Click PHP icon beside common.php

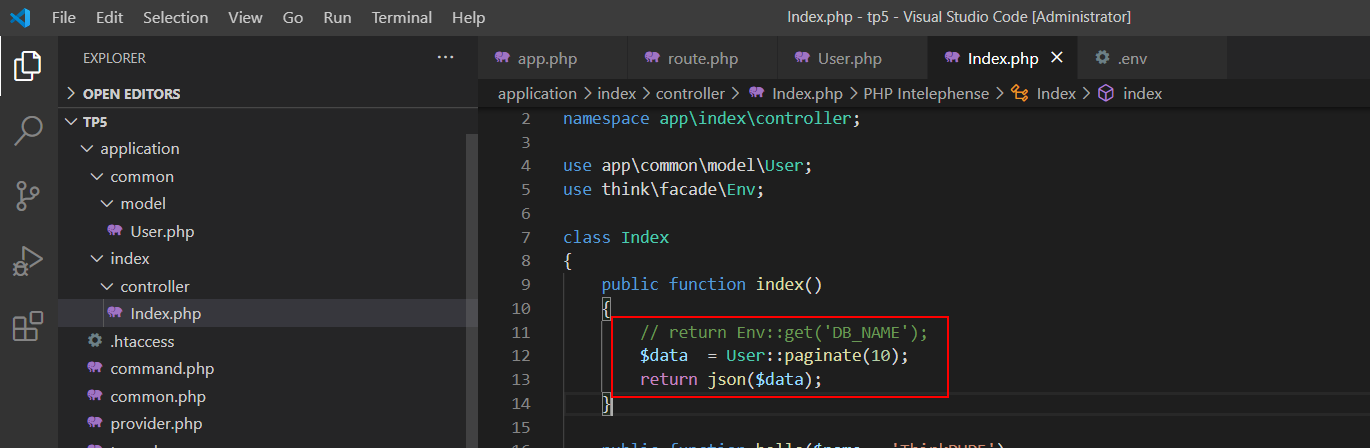pos(95,396)
